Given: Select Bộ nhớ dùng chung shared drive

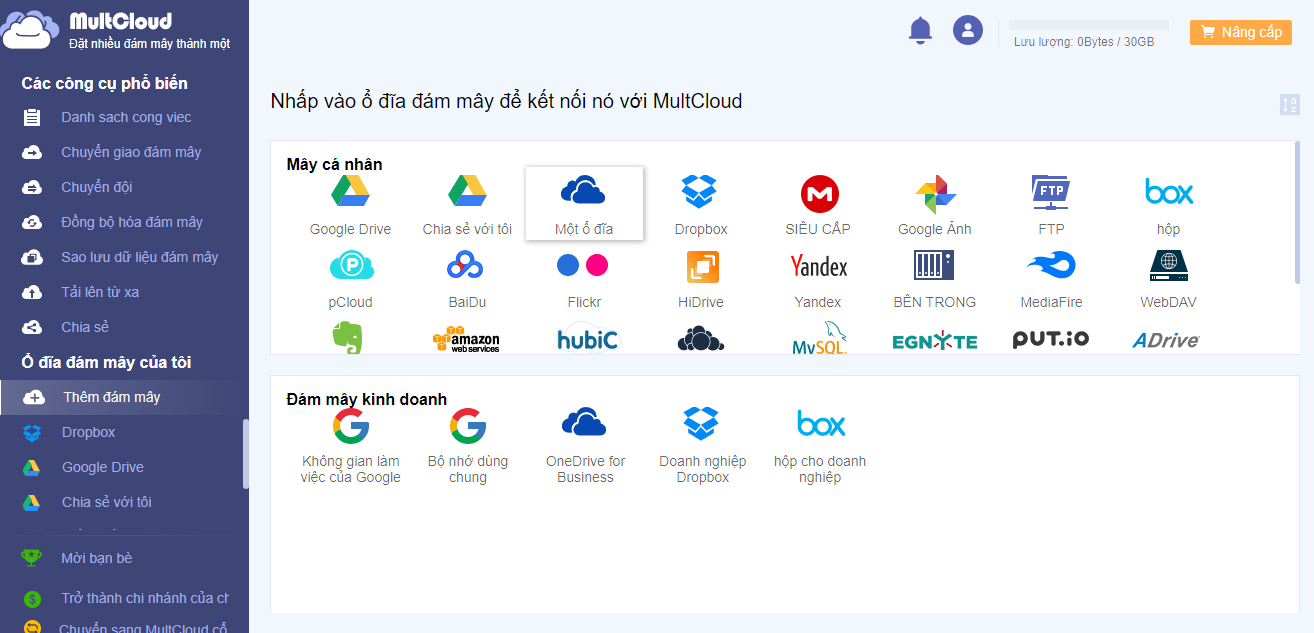Looking at the screenshot, I should (x=468, y=446).
